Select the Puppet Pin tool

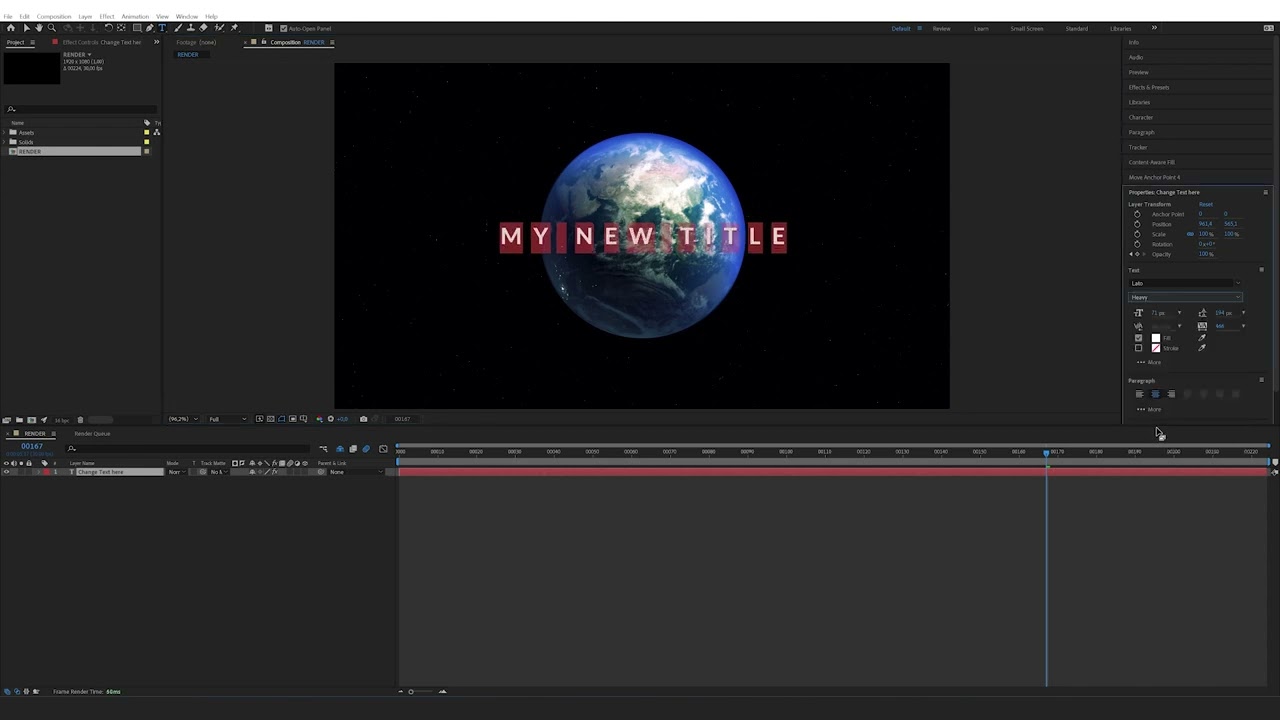[234, 28]
